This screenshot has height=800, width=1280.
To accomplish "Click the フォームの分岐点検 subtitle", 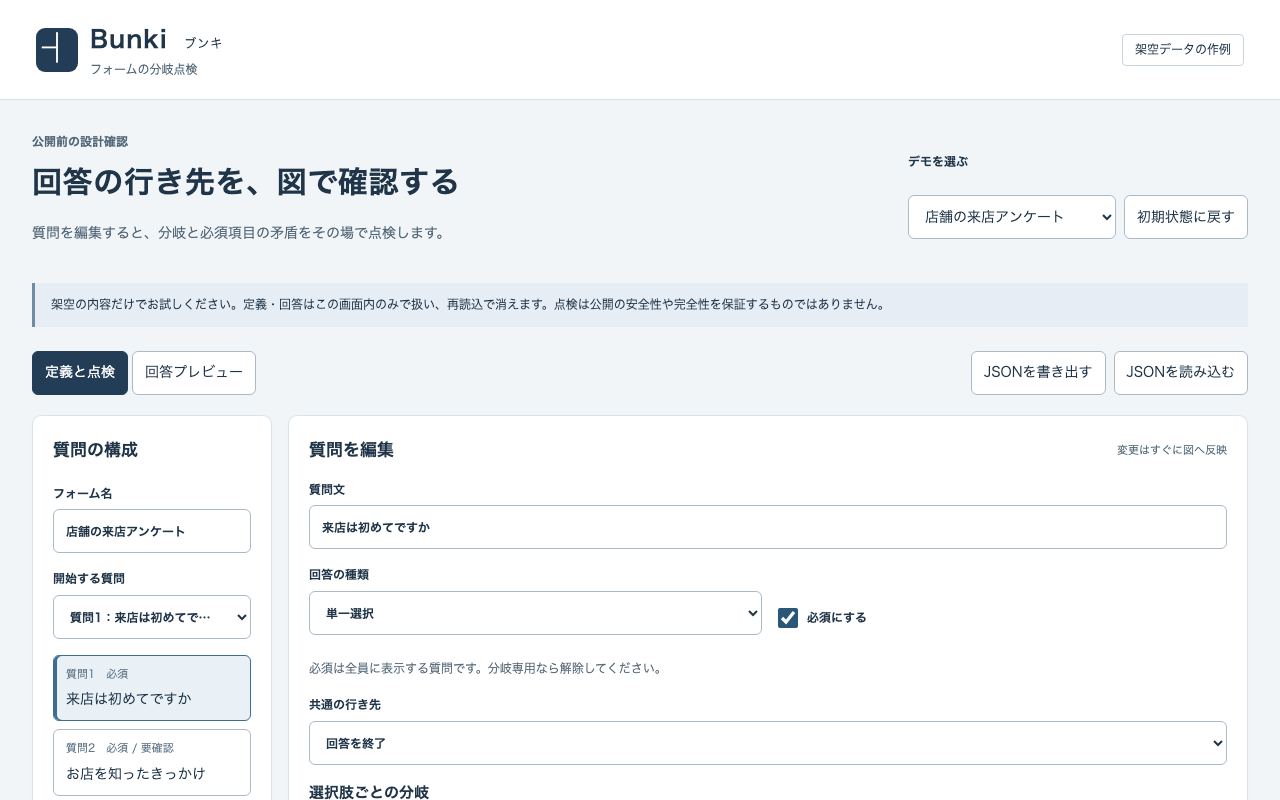I will click(144, 69).
